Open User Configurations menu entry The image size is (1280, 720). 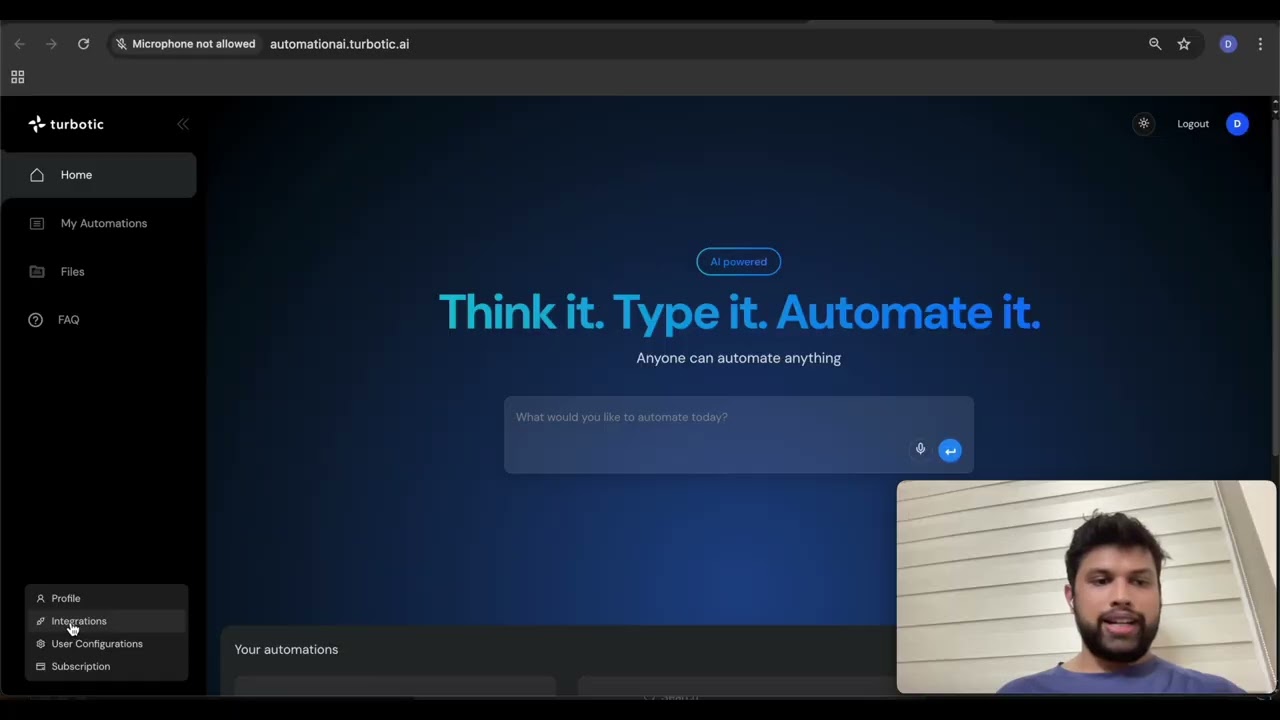pos(97,644)
